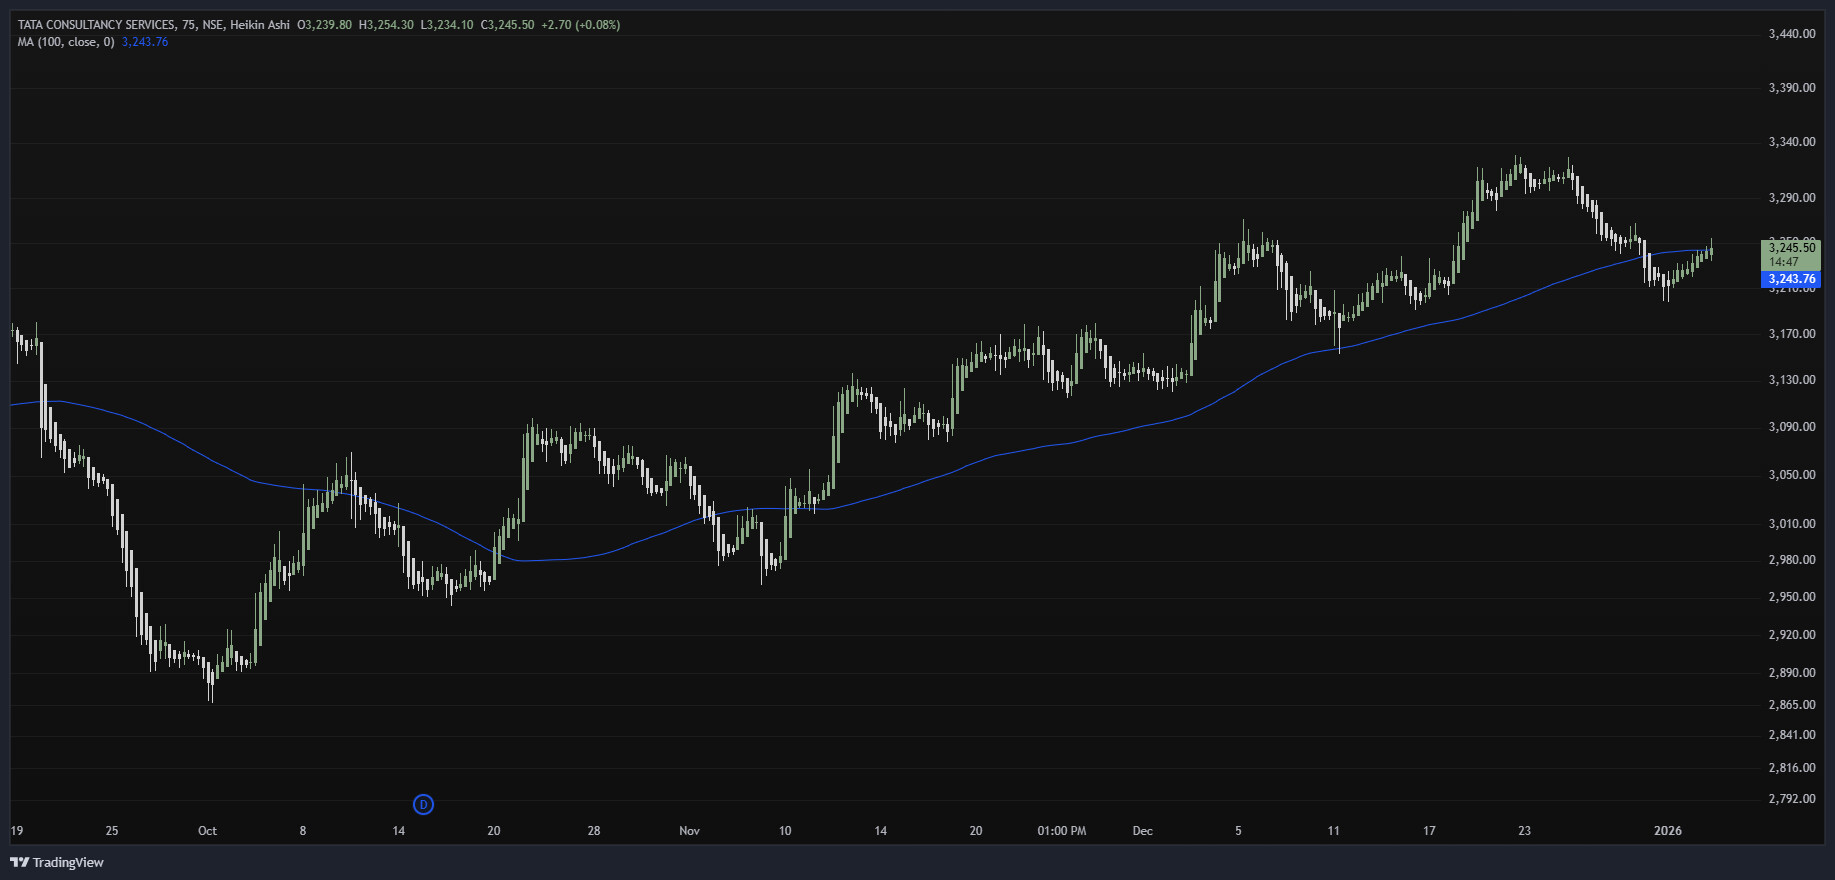
Task: Click the Oct label on the time axis
Action: click(x=207, y=831)
